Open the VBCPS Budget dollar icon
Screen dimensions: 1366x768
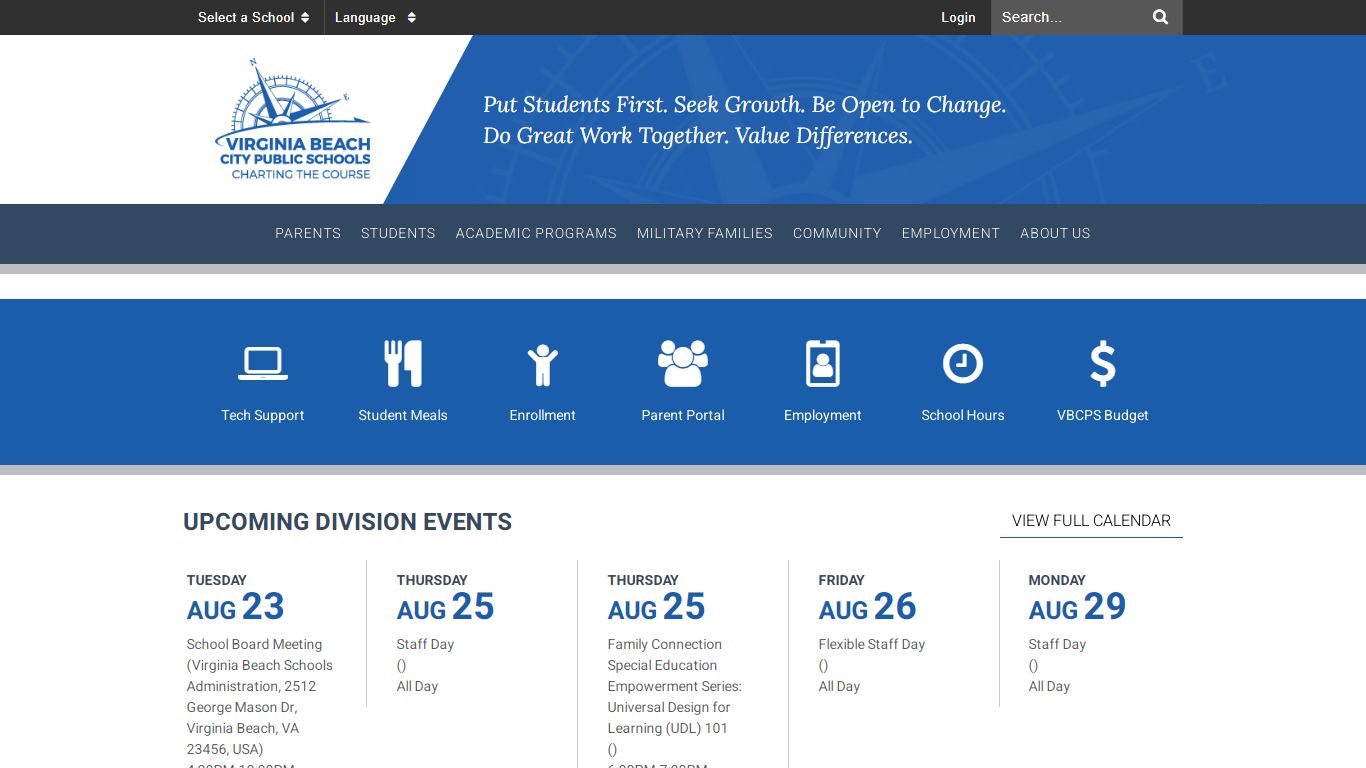(1103, 364)
